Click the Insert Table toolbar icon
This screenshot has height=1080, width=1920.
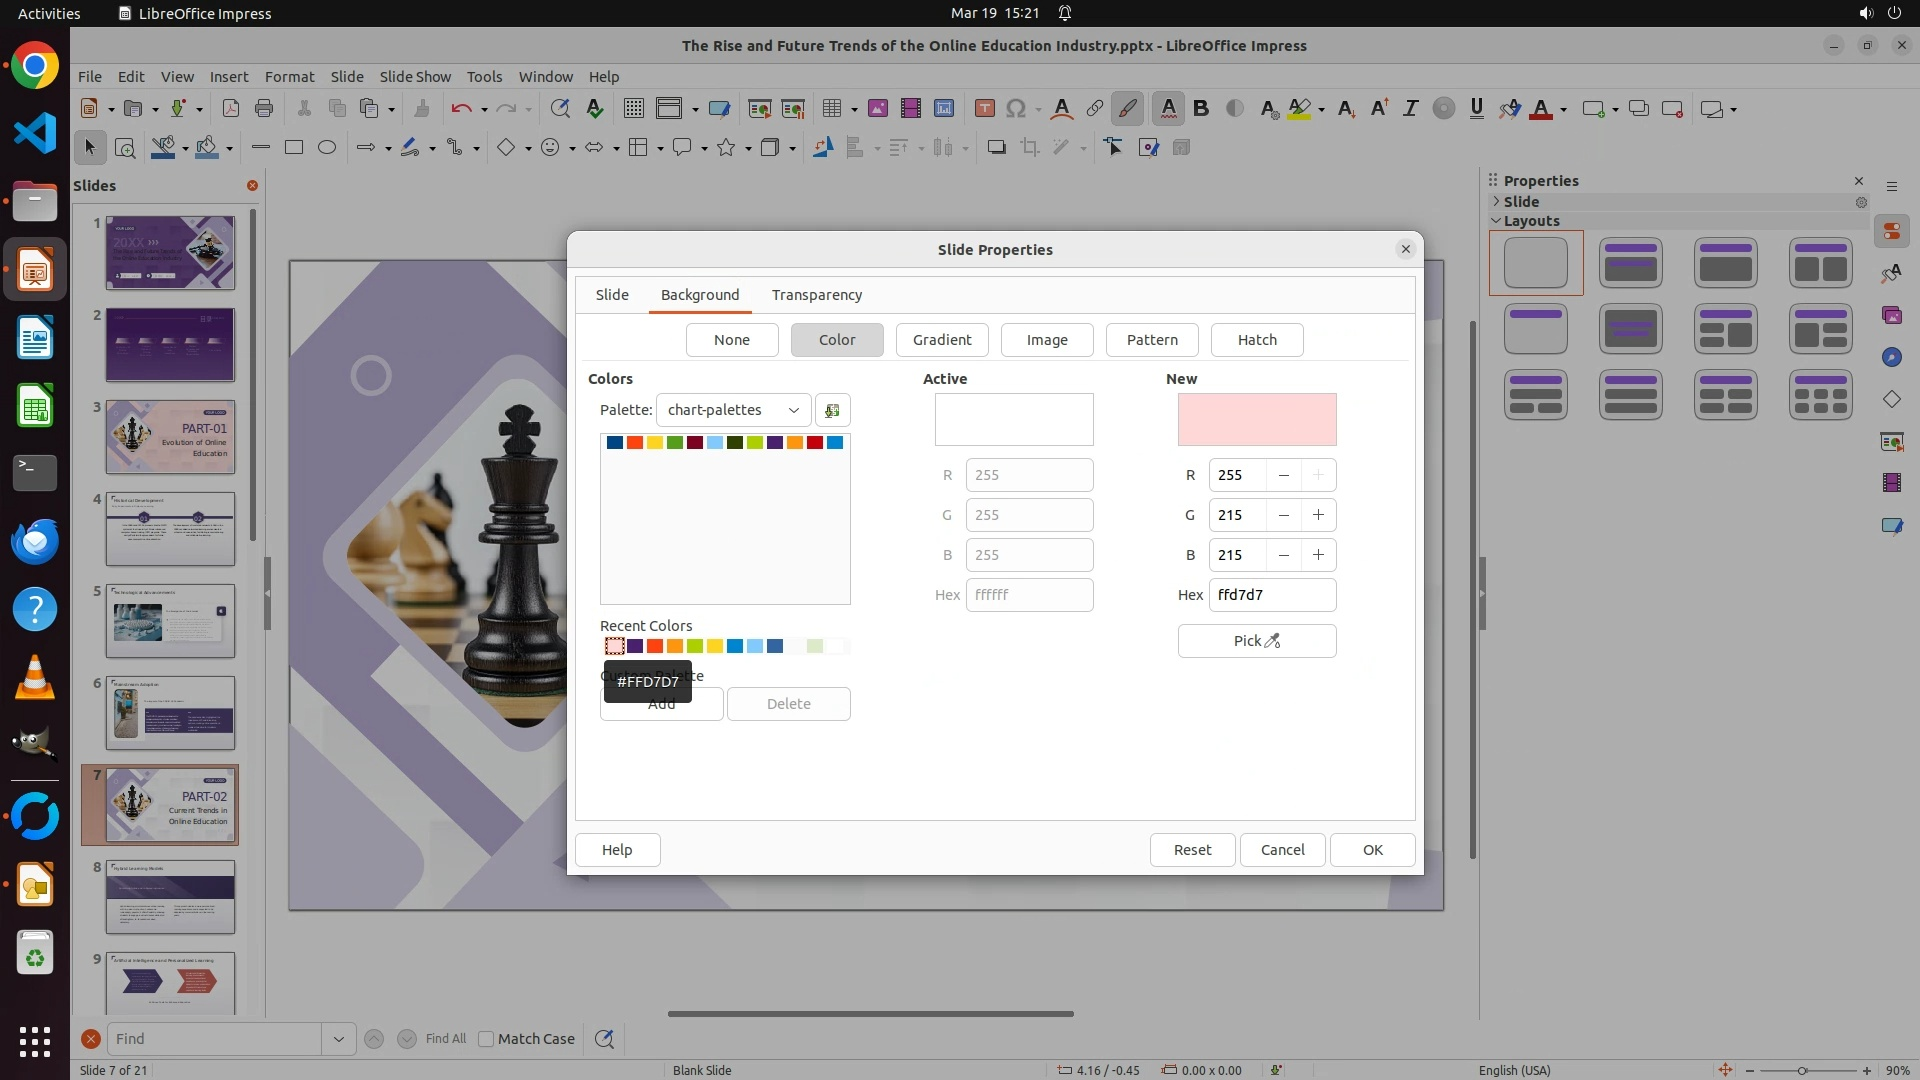pyautogui.click(x=831, y=108)
